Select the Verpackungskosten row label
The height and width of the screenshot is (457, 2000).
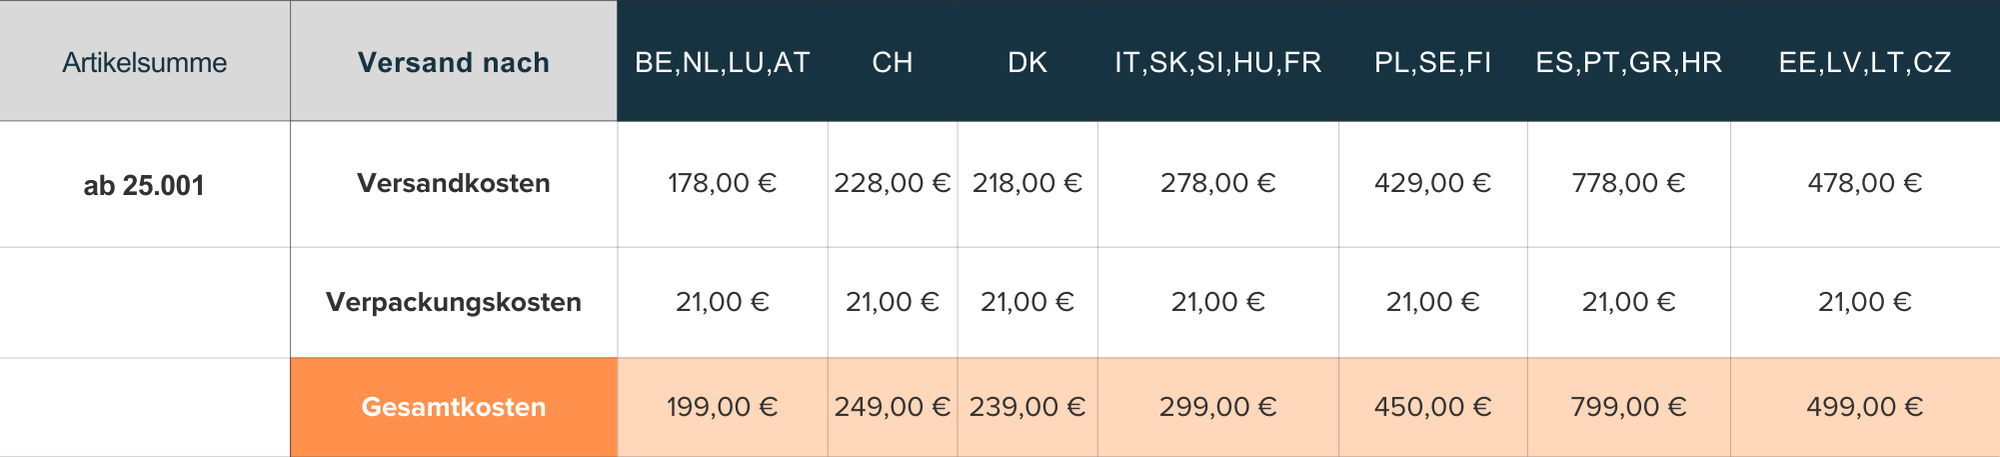(453, 302)
